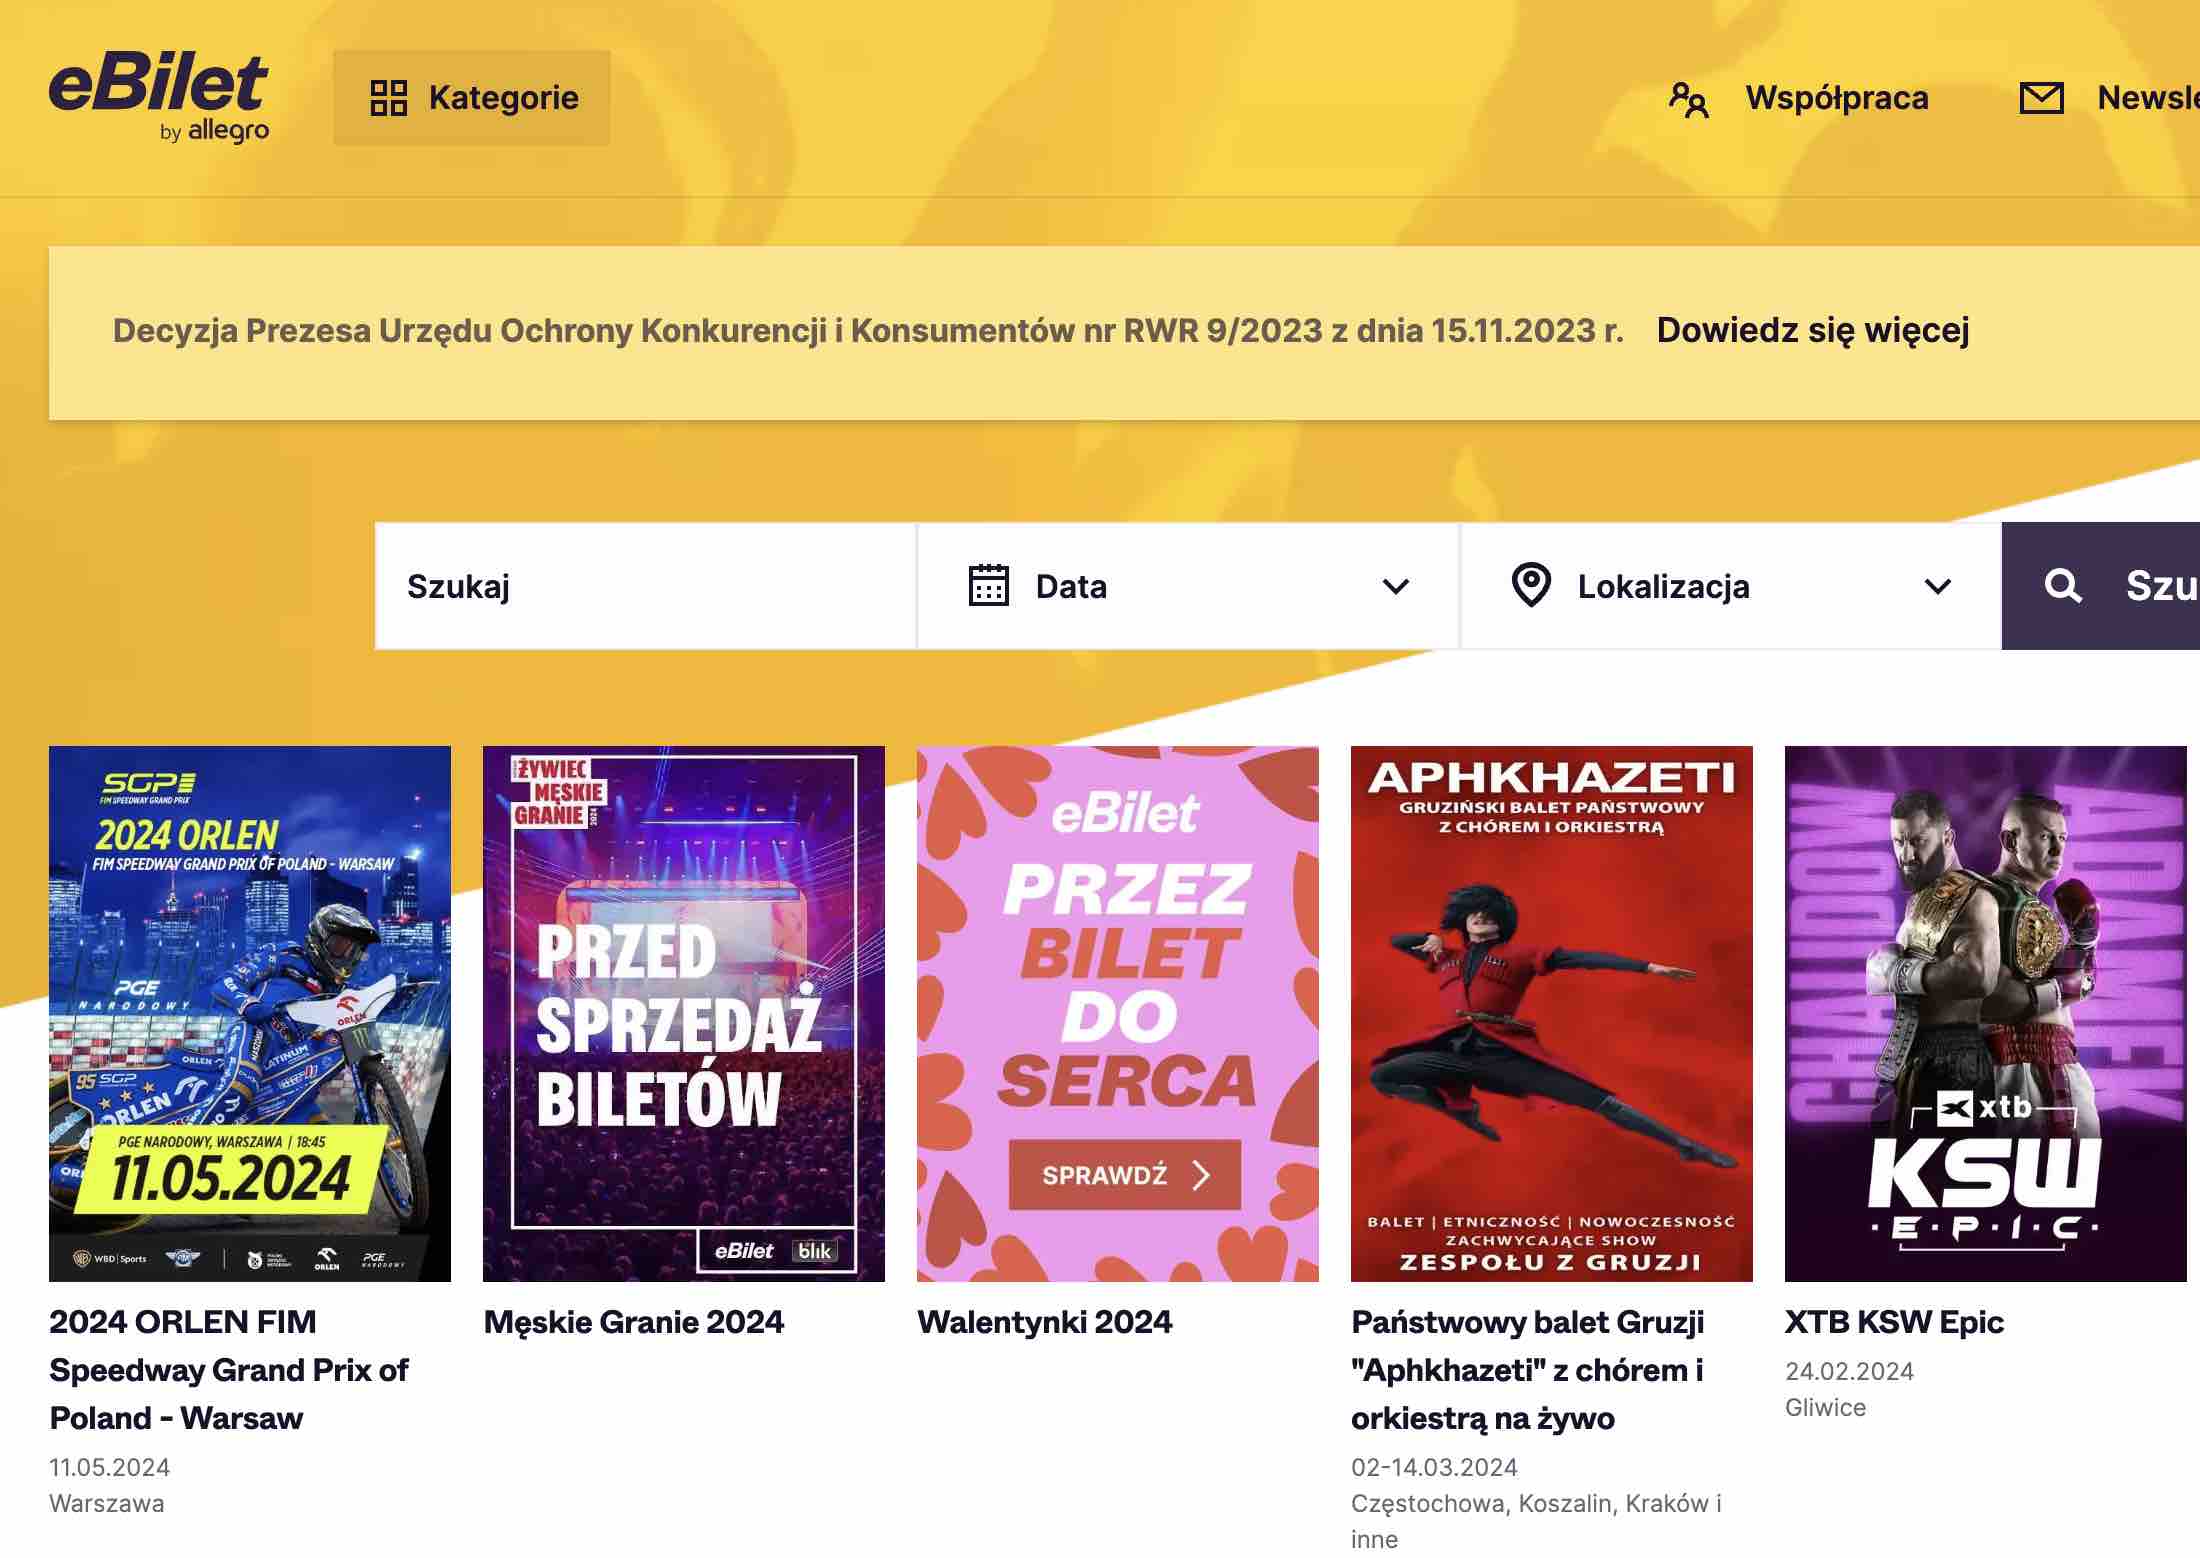Open the Męskie Granie presale poster
The image size is (2200, 1558).
point(683,1012)
